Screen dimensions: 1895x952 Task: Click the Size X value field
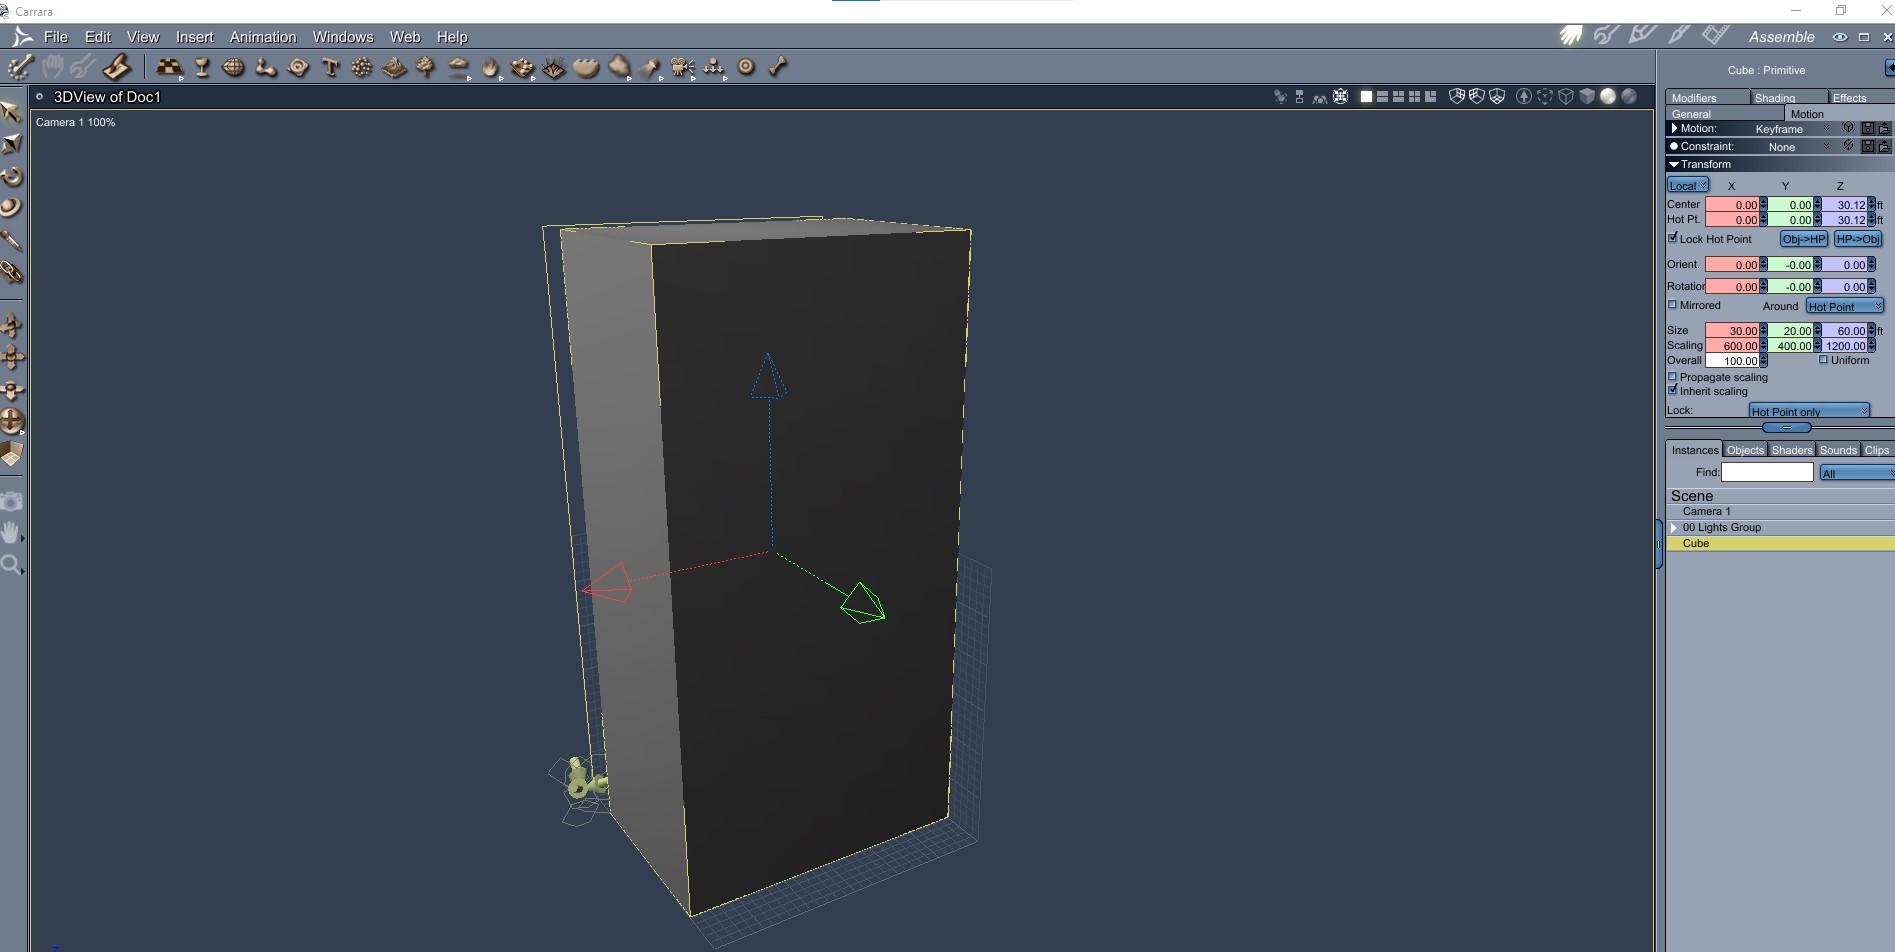pos(1733,331)
